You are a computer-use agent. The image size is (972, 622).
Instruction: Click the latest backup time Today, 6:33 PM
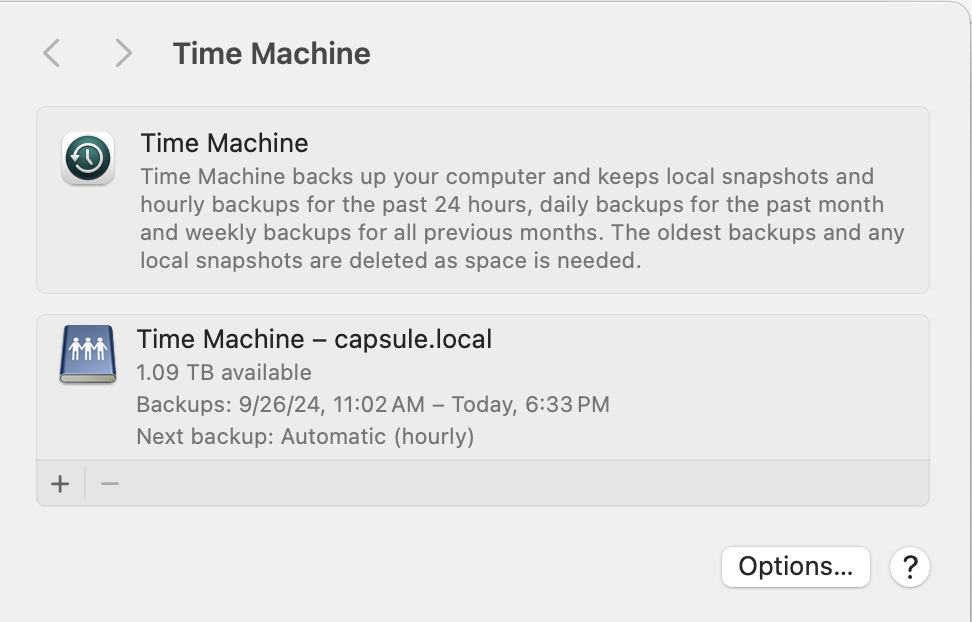point(530,404)
